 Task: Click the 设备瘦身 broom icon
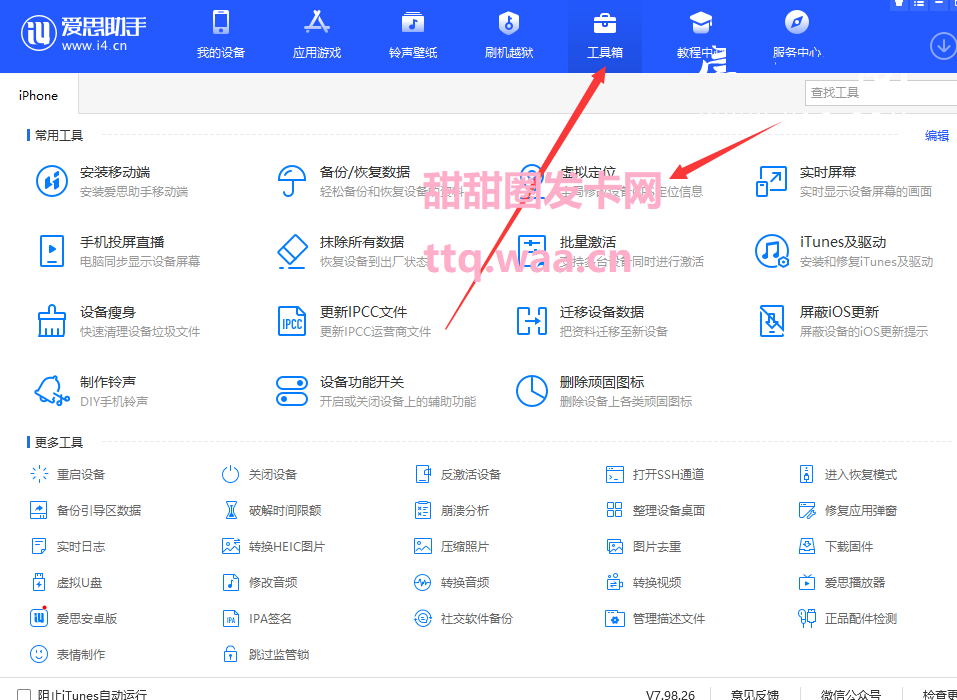[52, 321]
